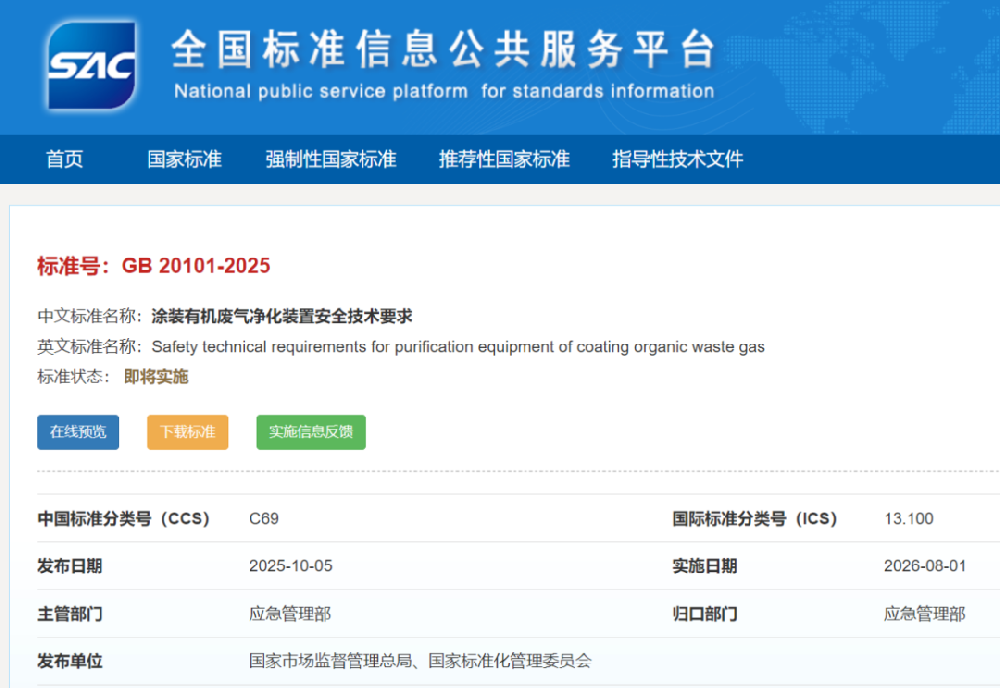The height and width of the screenshot is (688, 1000).
Task: Click the 在线预览 preview button
Action: coord(77,432)
